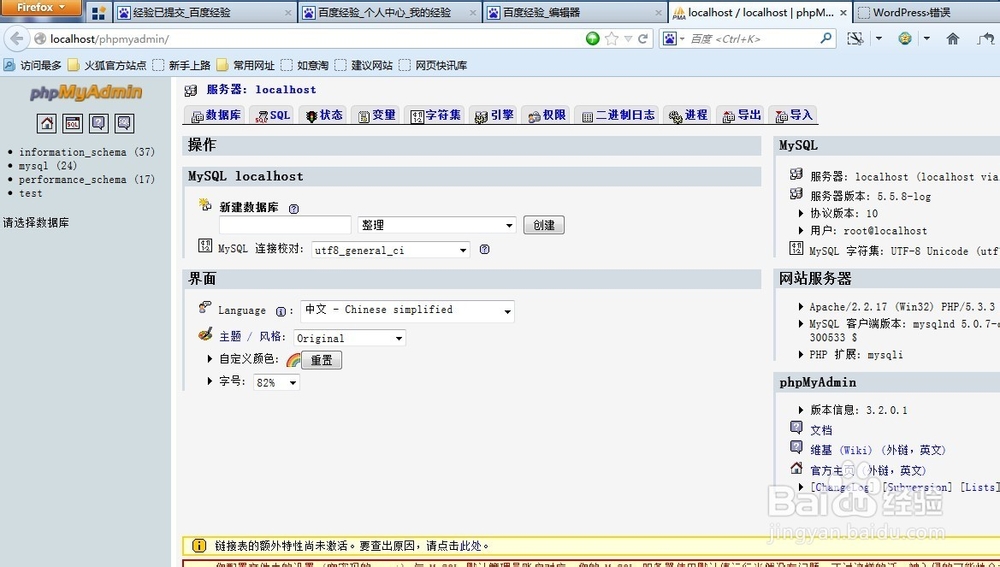The height and width of the screenshot is (567, 1000).
Task: Click the phpMyAdmin logo
Action: tap(86, 93)
